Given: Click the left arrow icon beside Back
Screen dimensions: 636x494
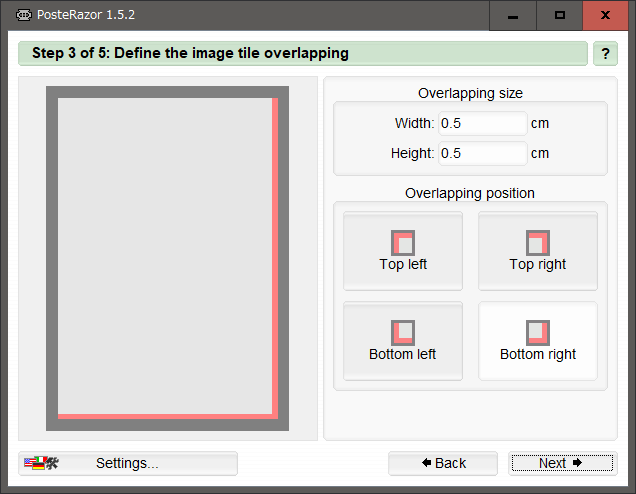Looking at the screenshot, I should pos(427,463).
